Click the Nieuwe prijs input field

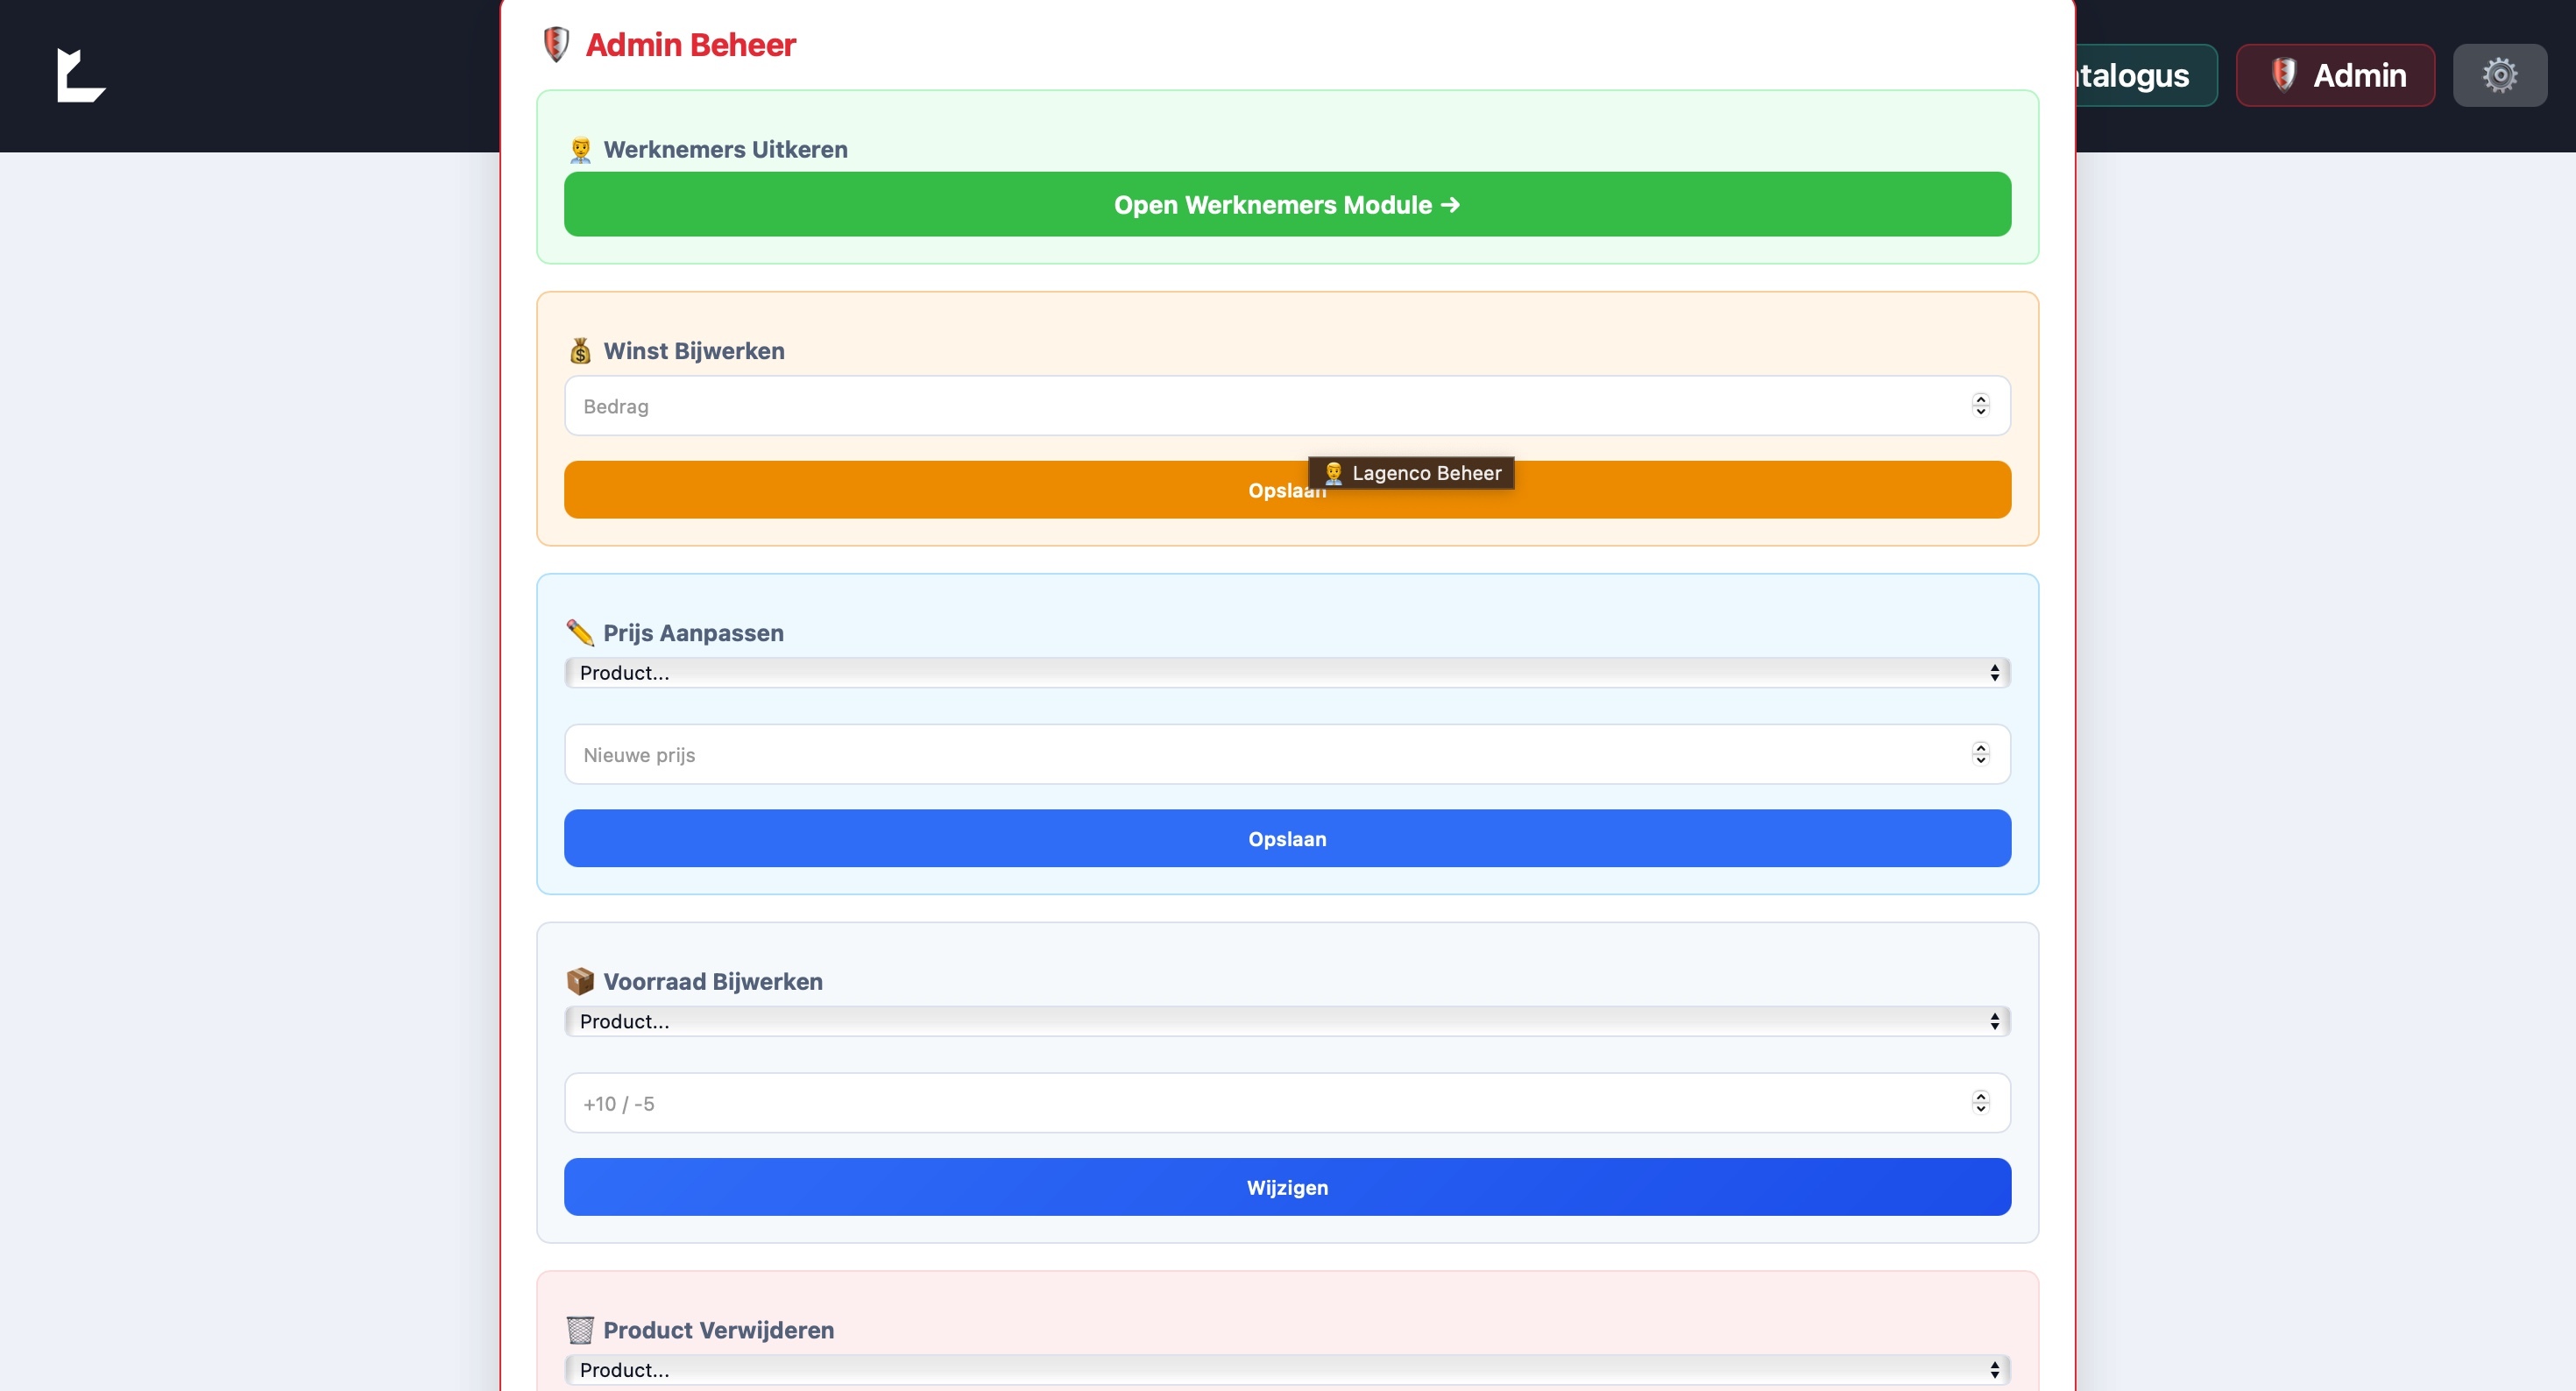pos(1287,754)
